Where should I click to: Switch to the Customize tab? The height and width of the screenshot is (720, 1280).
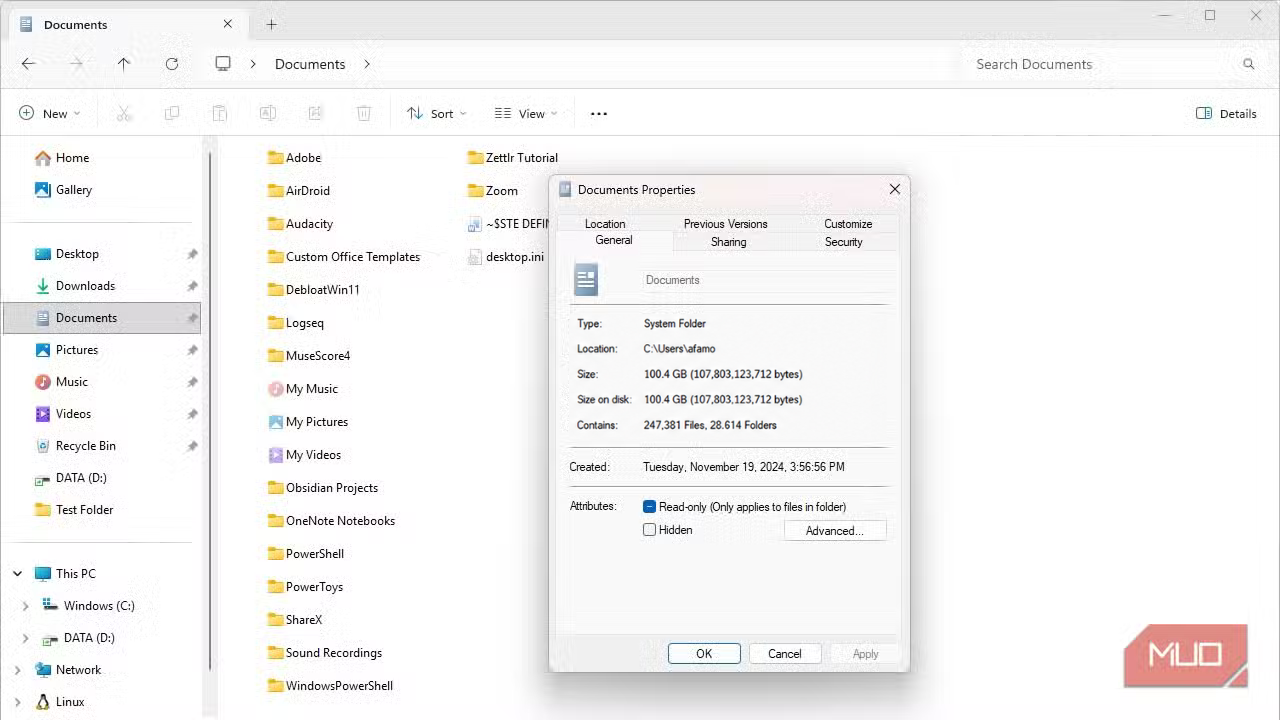(848, 224)
